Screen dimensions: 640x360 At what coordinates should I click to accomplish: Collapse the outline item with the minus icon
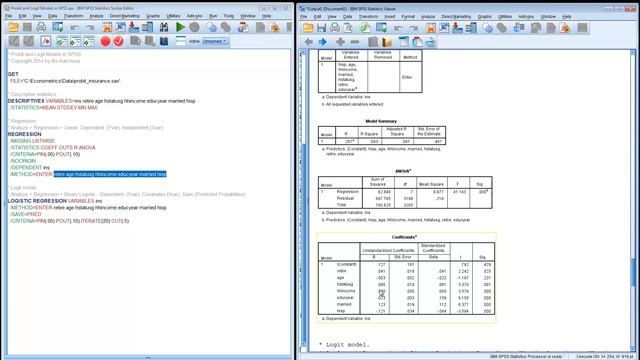(x=355, y=42)
